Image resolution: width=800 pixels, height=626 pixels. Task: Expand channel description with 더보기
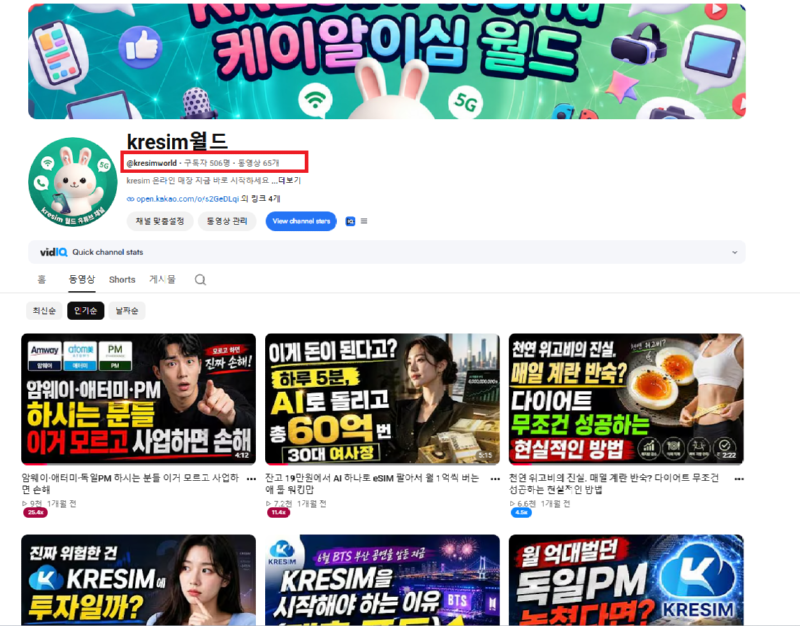(289, 181)
